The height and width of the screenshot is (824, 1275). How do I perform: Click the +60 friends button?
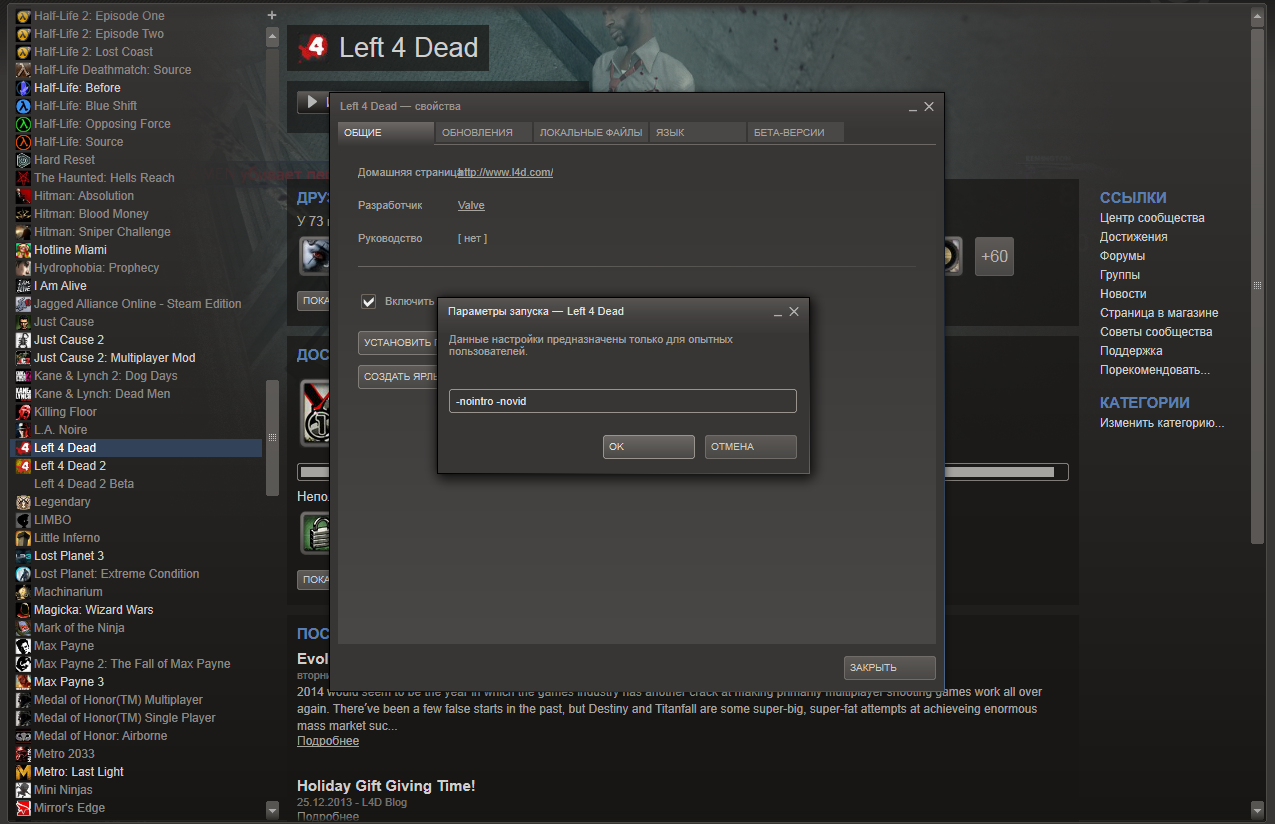pos(995,256)
